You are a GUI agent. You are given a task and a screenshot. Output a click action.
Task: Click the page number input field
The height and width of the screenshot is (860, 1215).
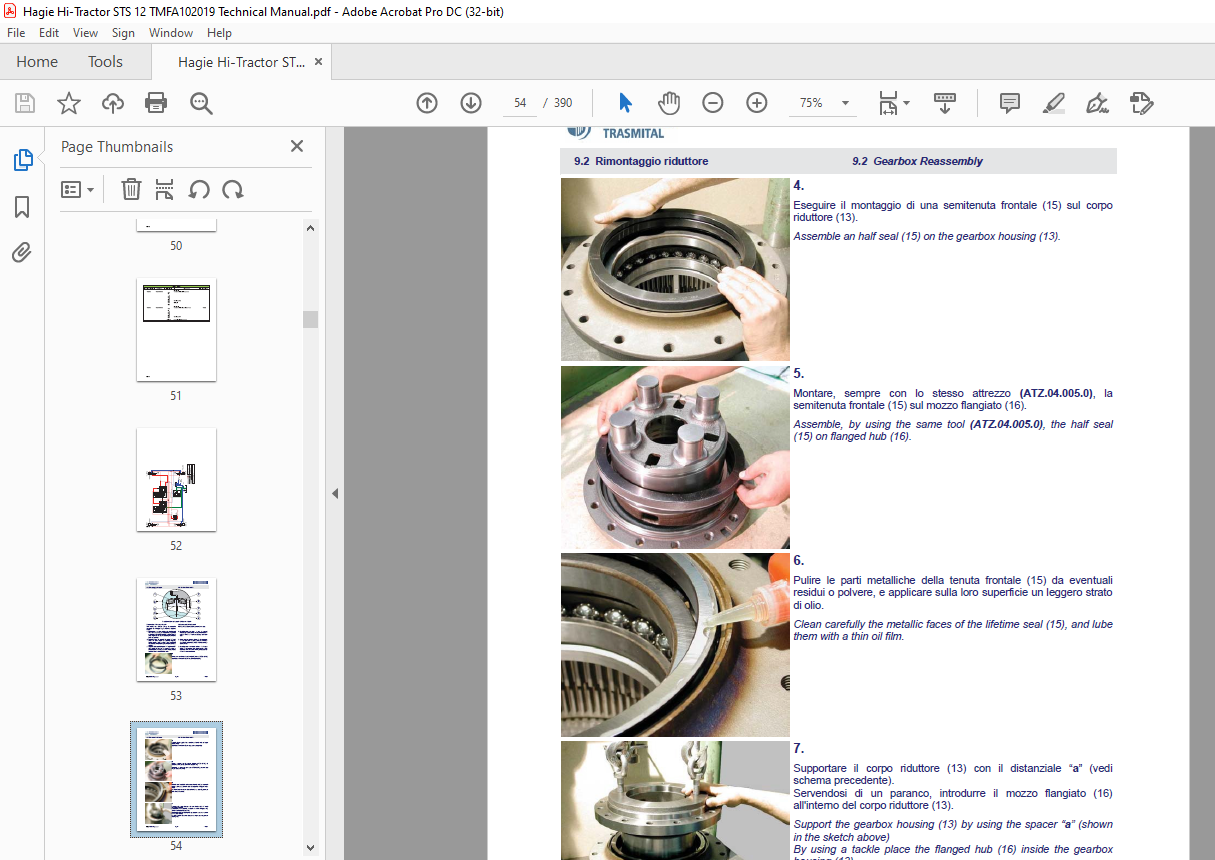click(520, 103)
